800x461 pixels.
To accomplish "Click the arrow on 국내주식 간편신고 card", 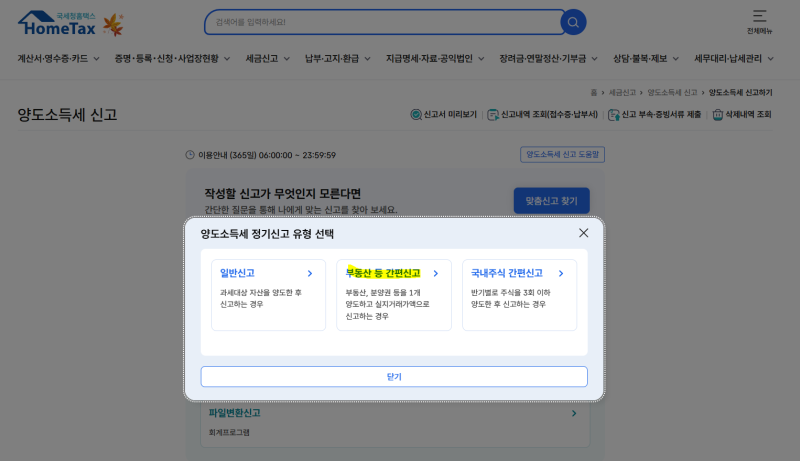I will 561,273.
